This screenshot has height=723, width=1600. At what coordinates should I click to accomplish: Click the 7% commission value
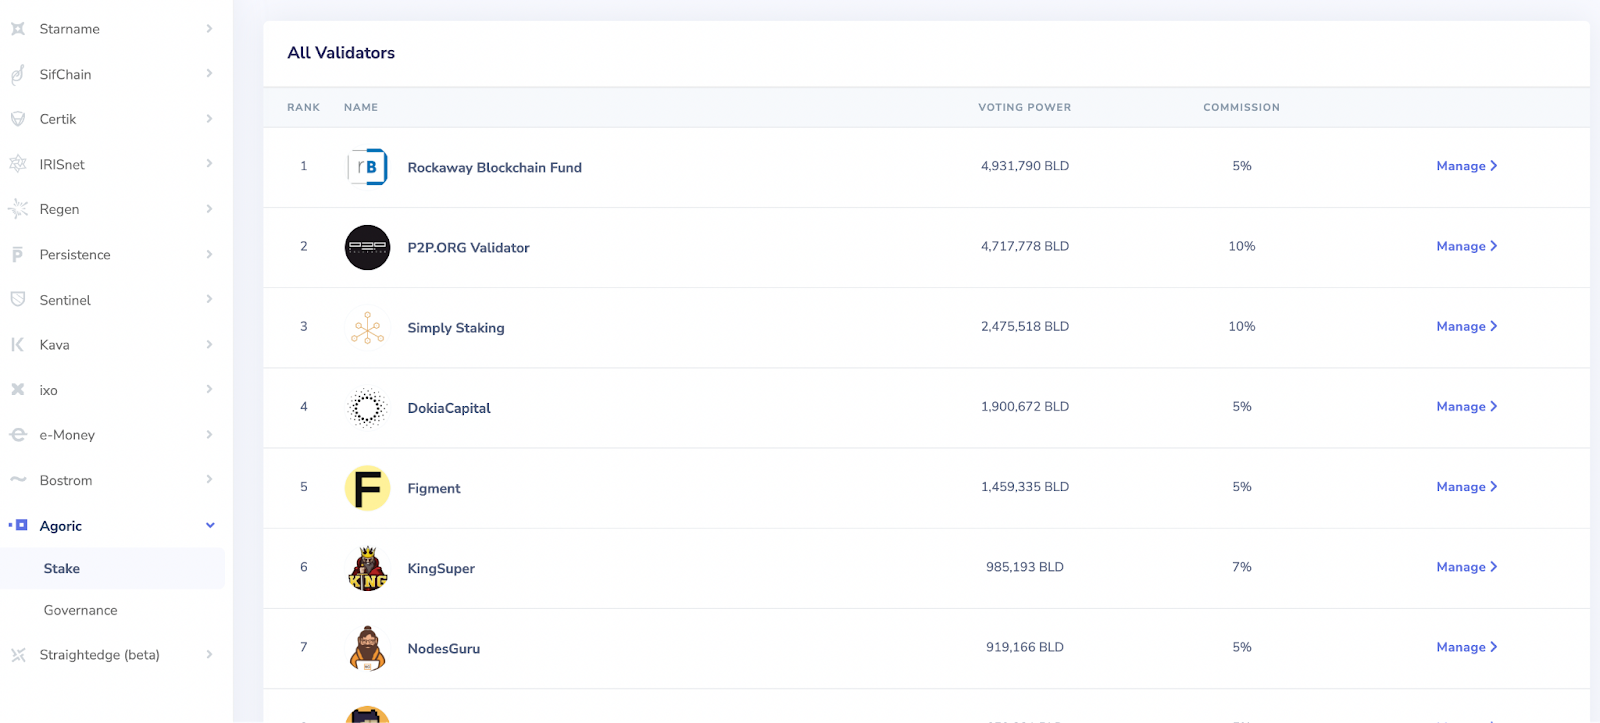click(1242, 567)
